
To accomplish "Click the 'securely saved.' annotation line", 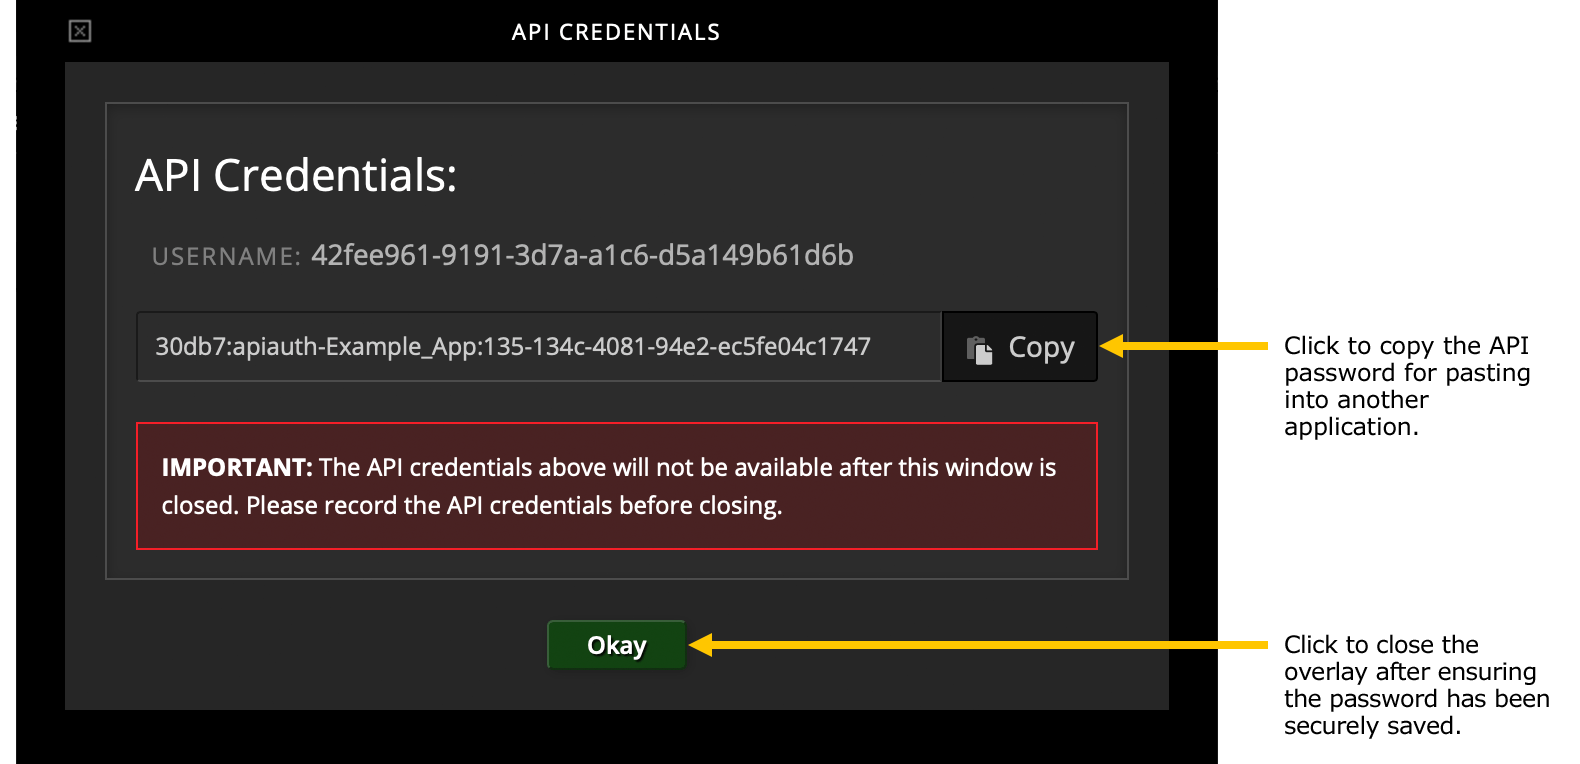I will tap(1372, 726).
